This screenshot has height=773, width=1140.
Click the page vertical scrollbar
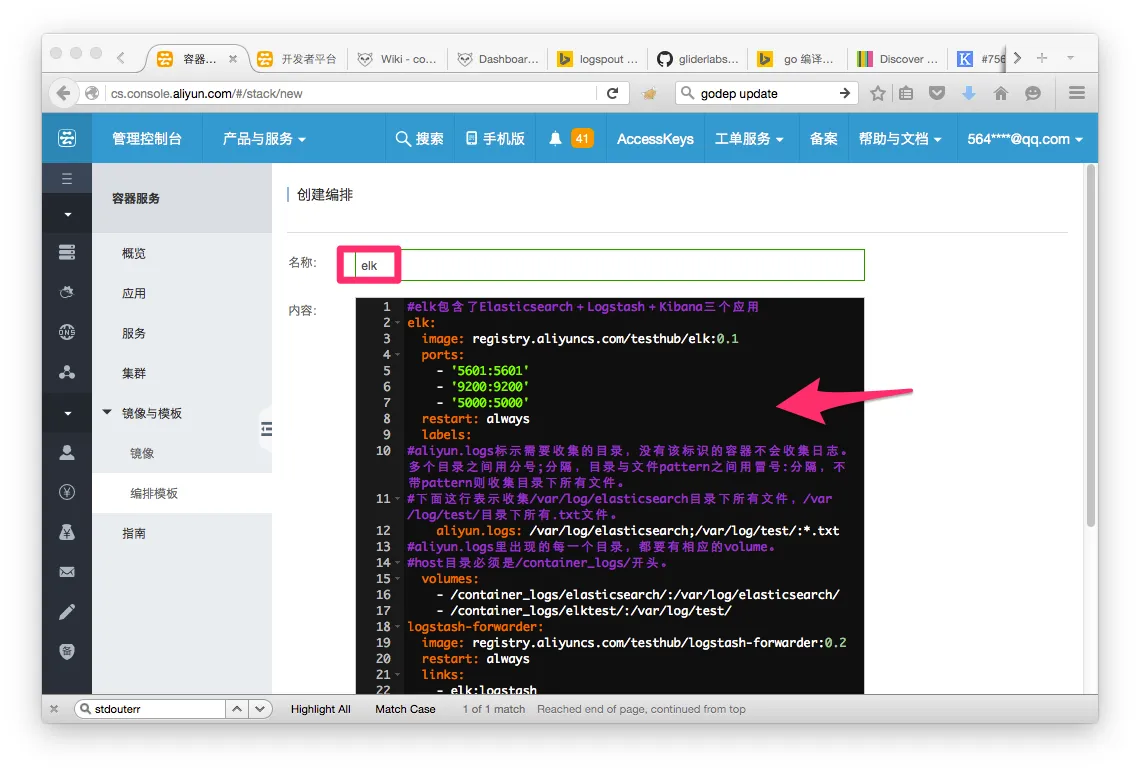[x=1091, y=345]
